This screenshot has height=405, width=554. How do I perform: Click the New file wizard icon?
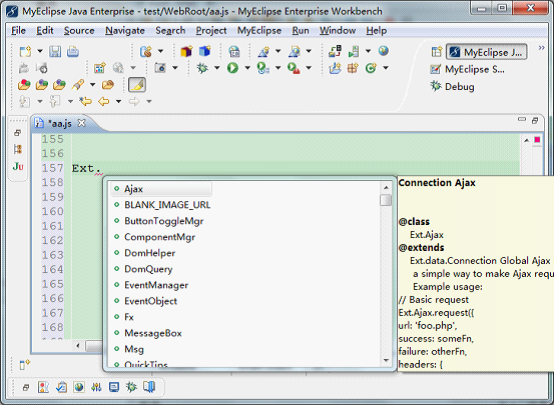(25, 52)
